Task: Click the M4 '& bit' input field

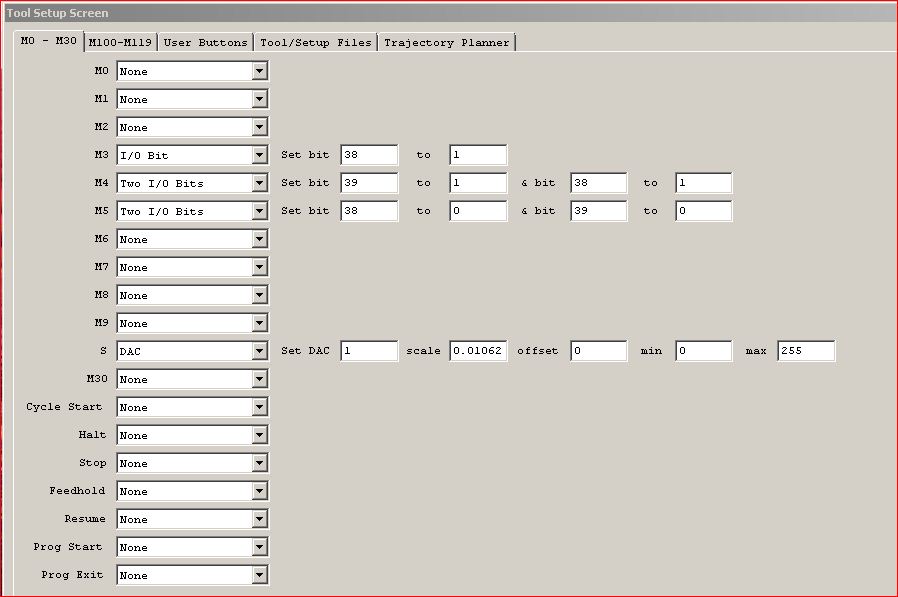Action: tap(598, 184)
